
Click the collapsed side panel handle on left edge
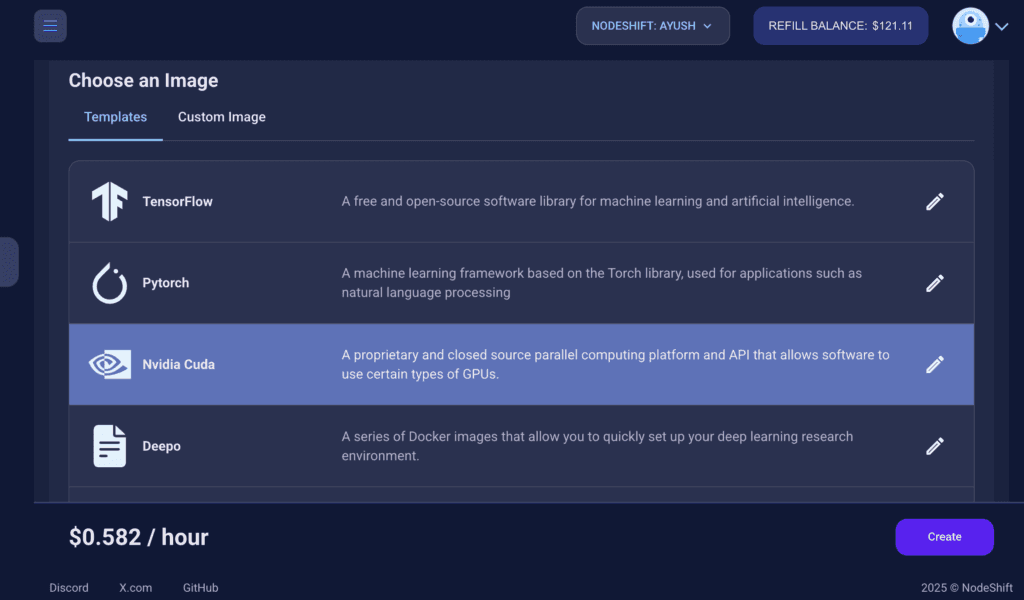[x=8, y=262]
